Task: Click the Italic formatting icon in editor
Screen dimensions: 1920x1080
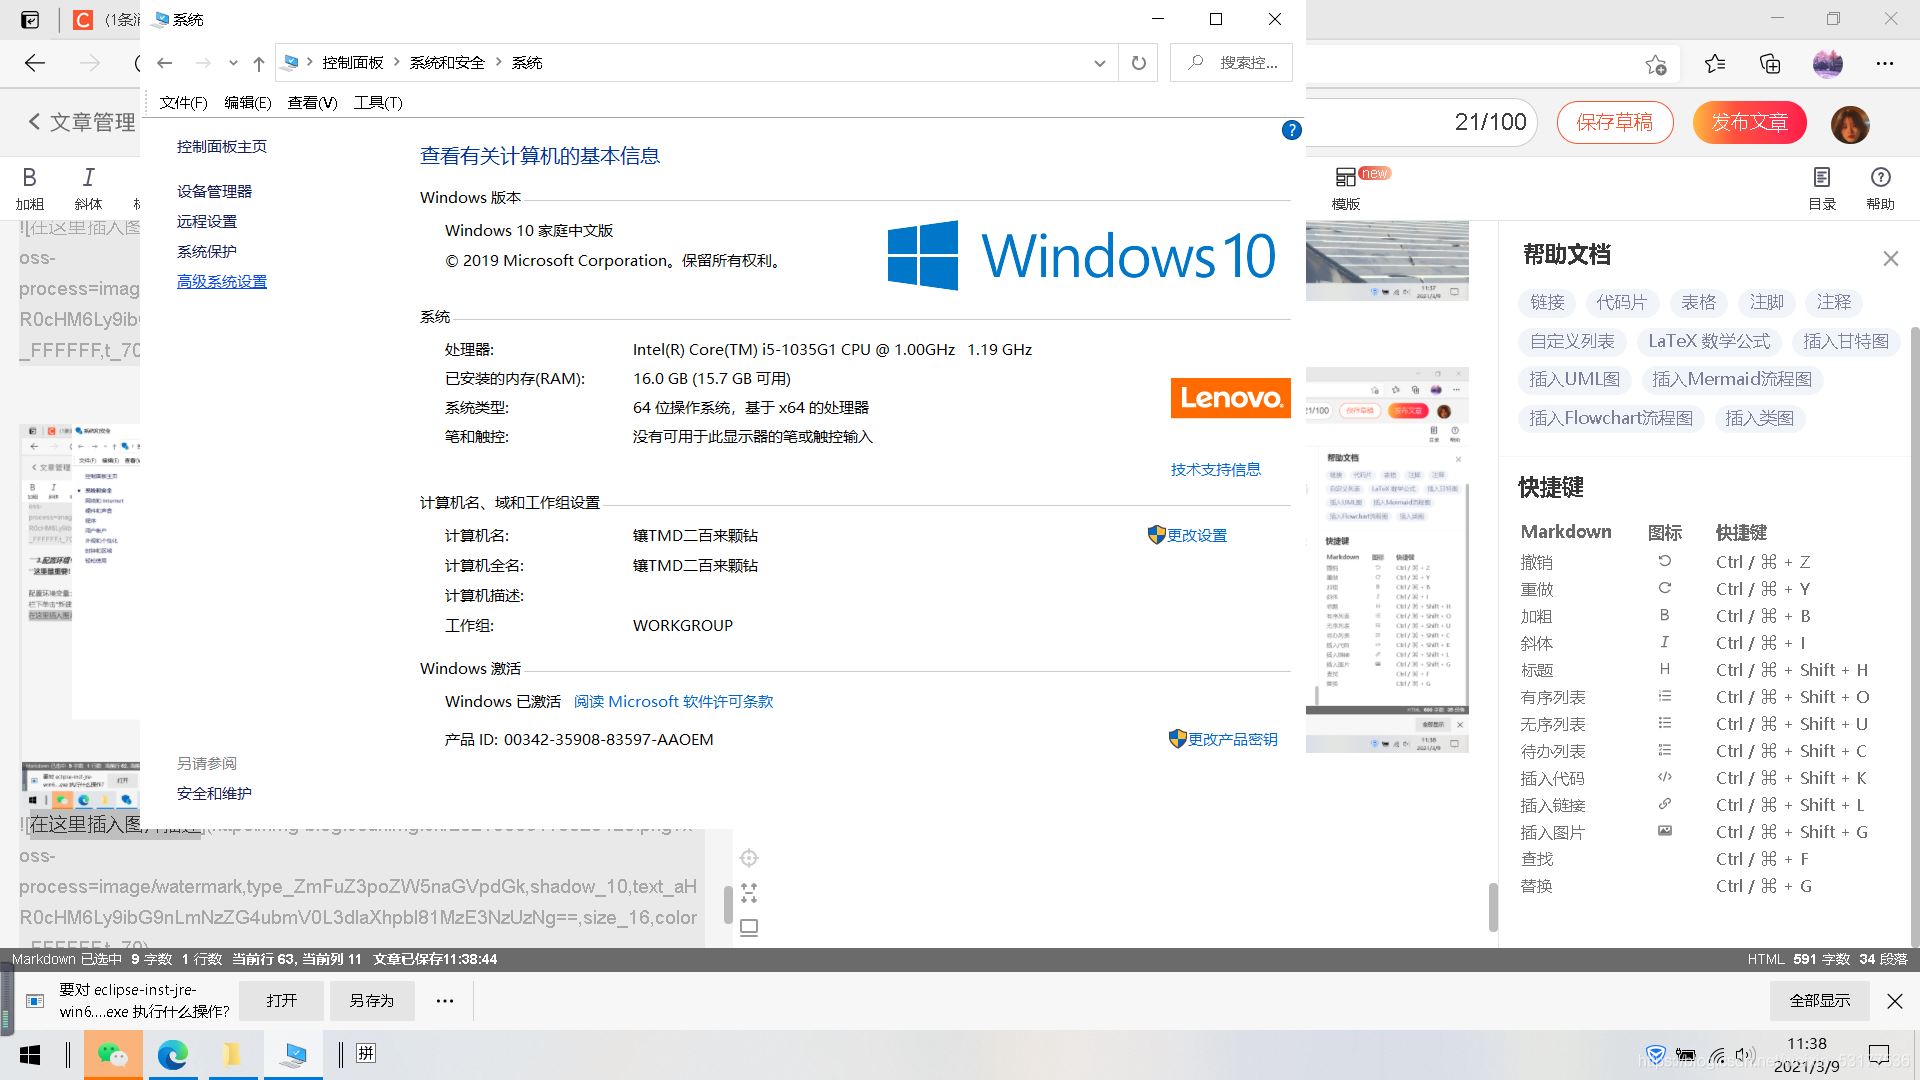Action: click(x=88, y=178)
